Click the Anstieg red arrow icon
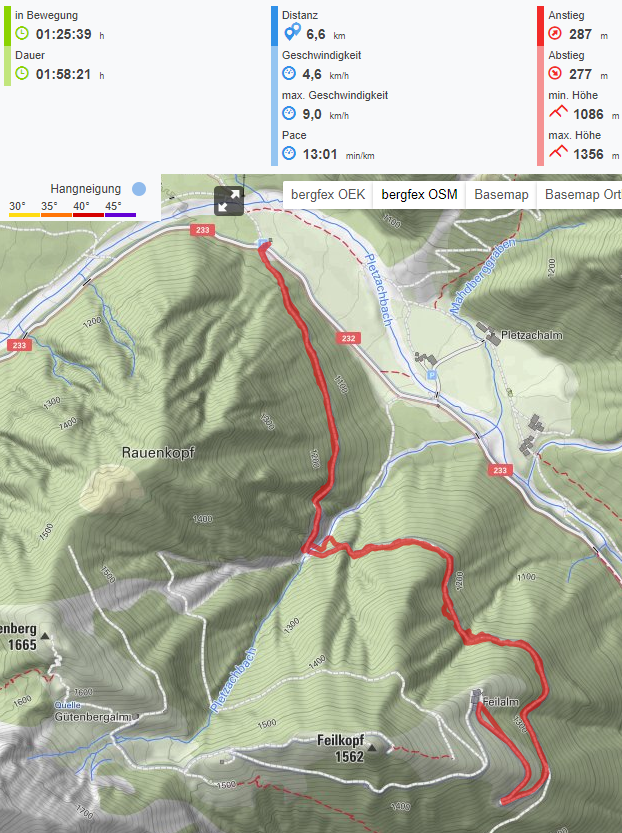Image resolution: width=622 pixels, height=833 pixels. [x=555, y=33]
